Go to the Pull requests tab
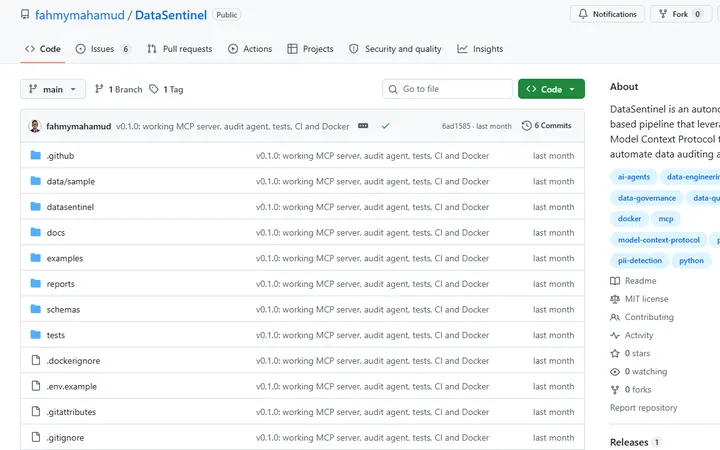The image size is (720, 450). coord(180,49)
